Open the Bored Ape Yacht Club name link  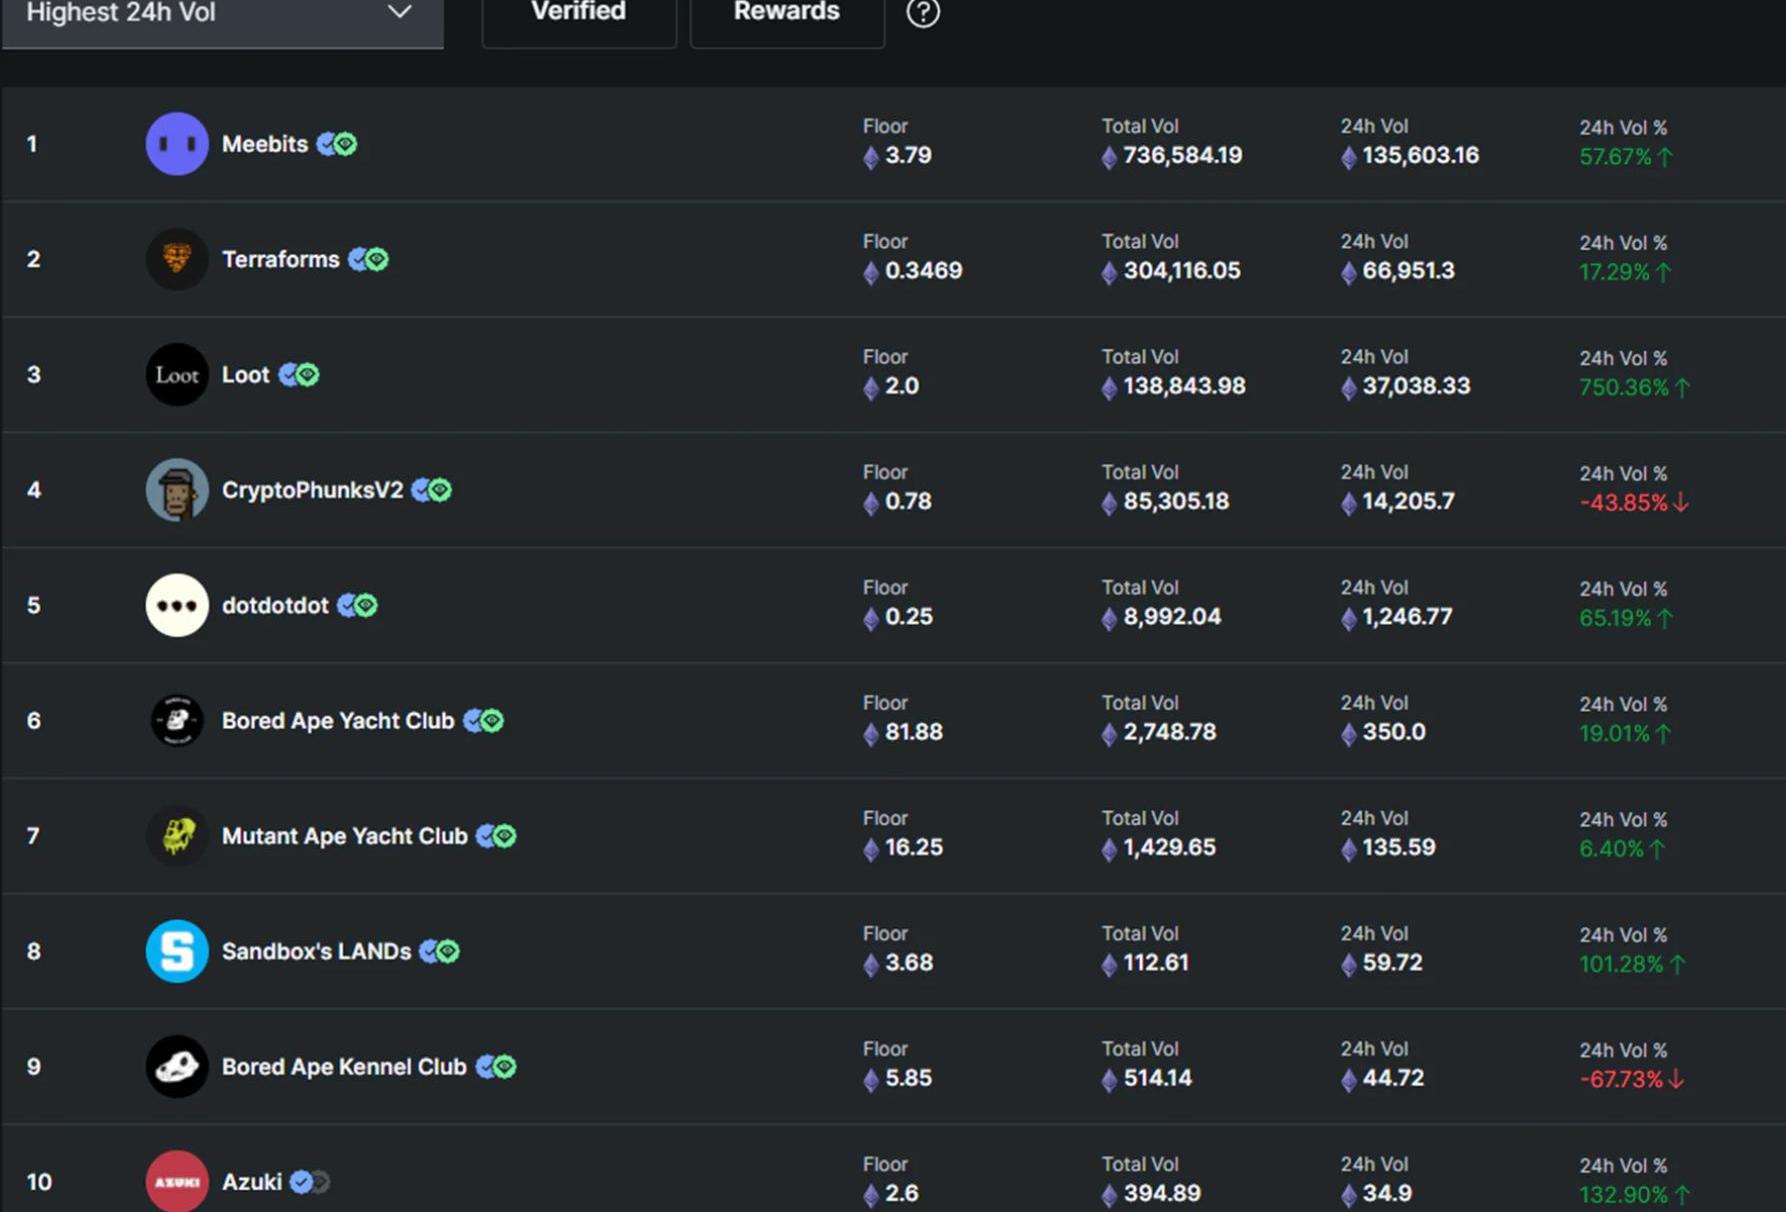[338, 721]
